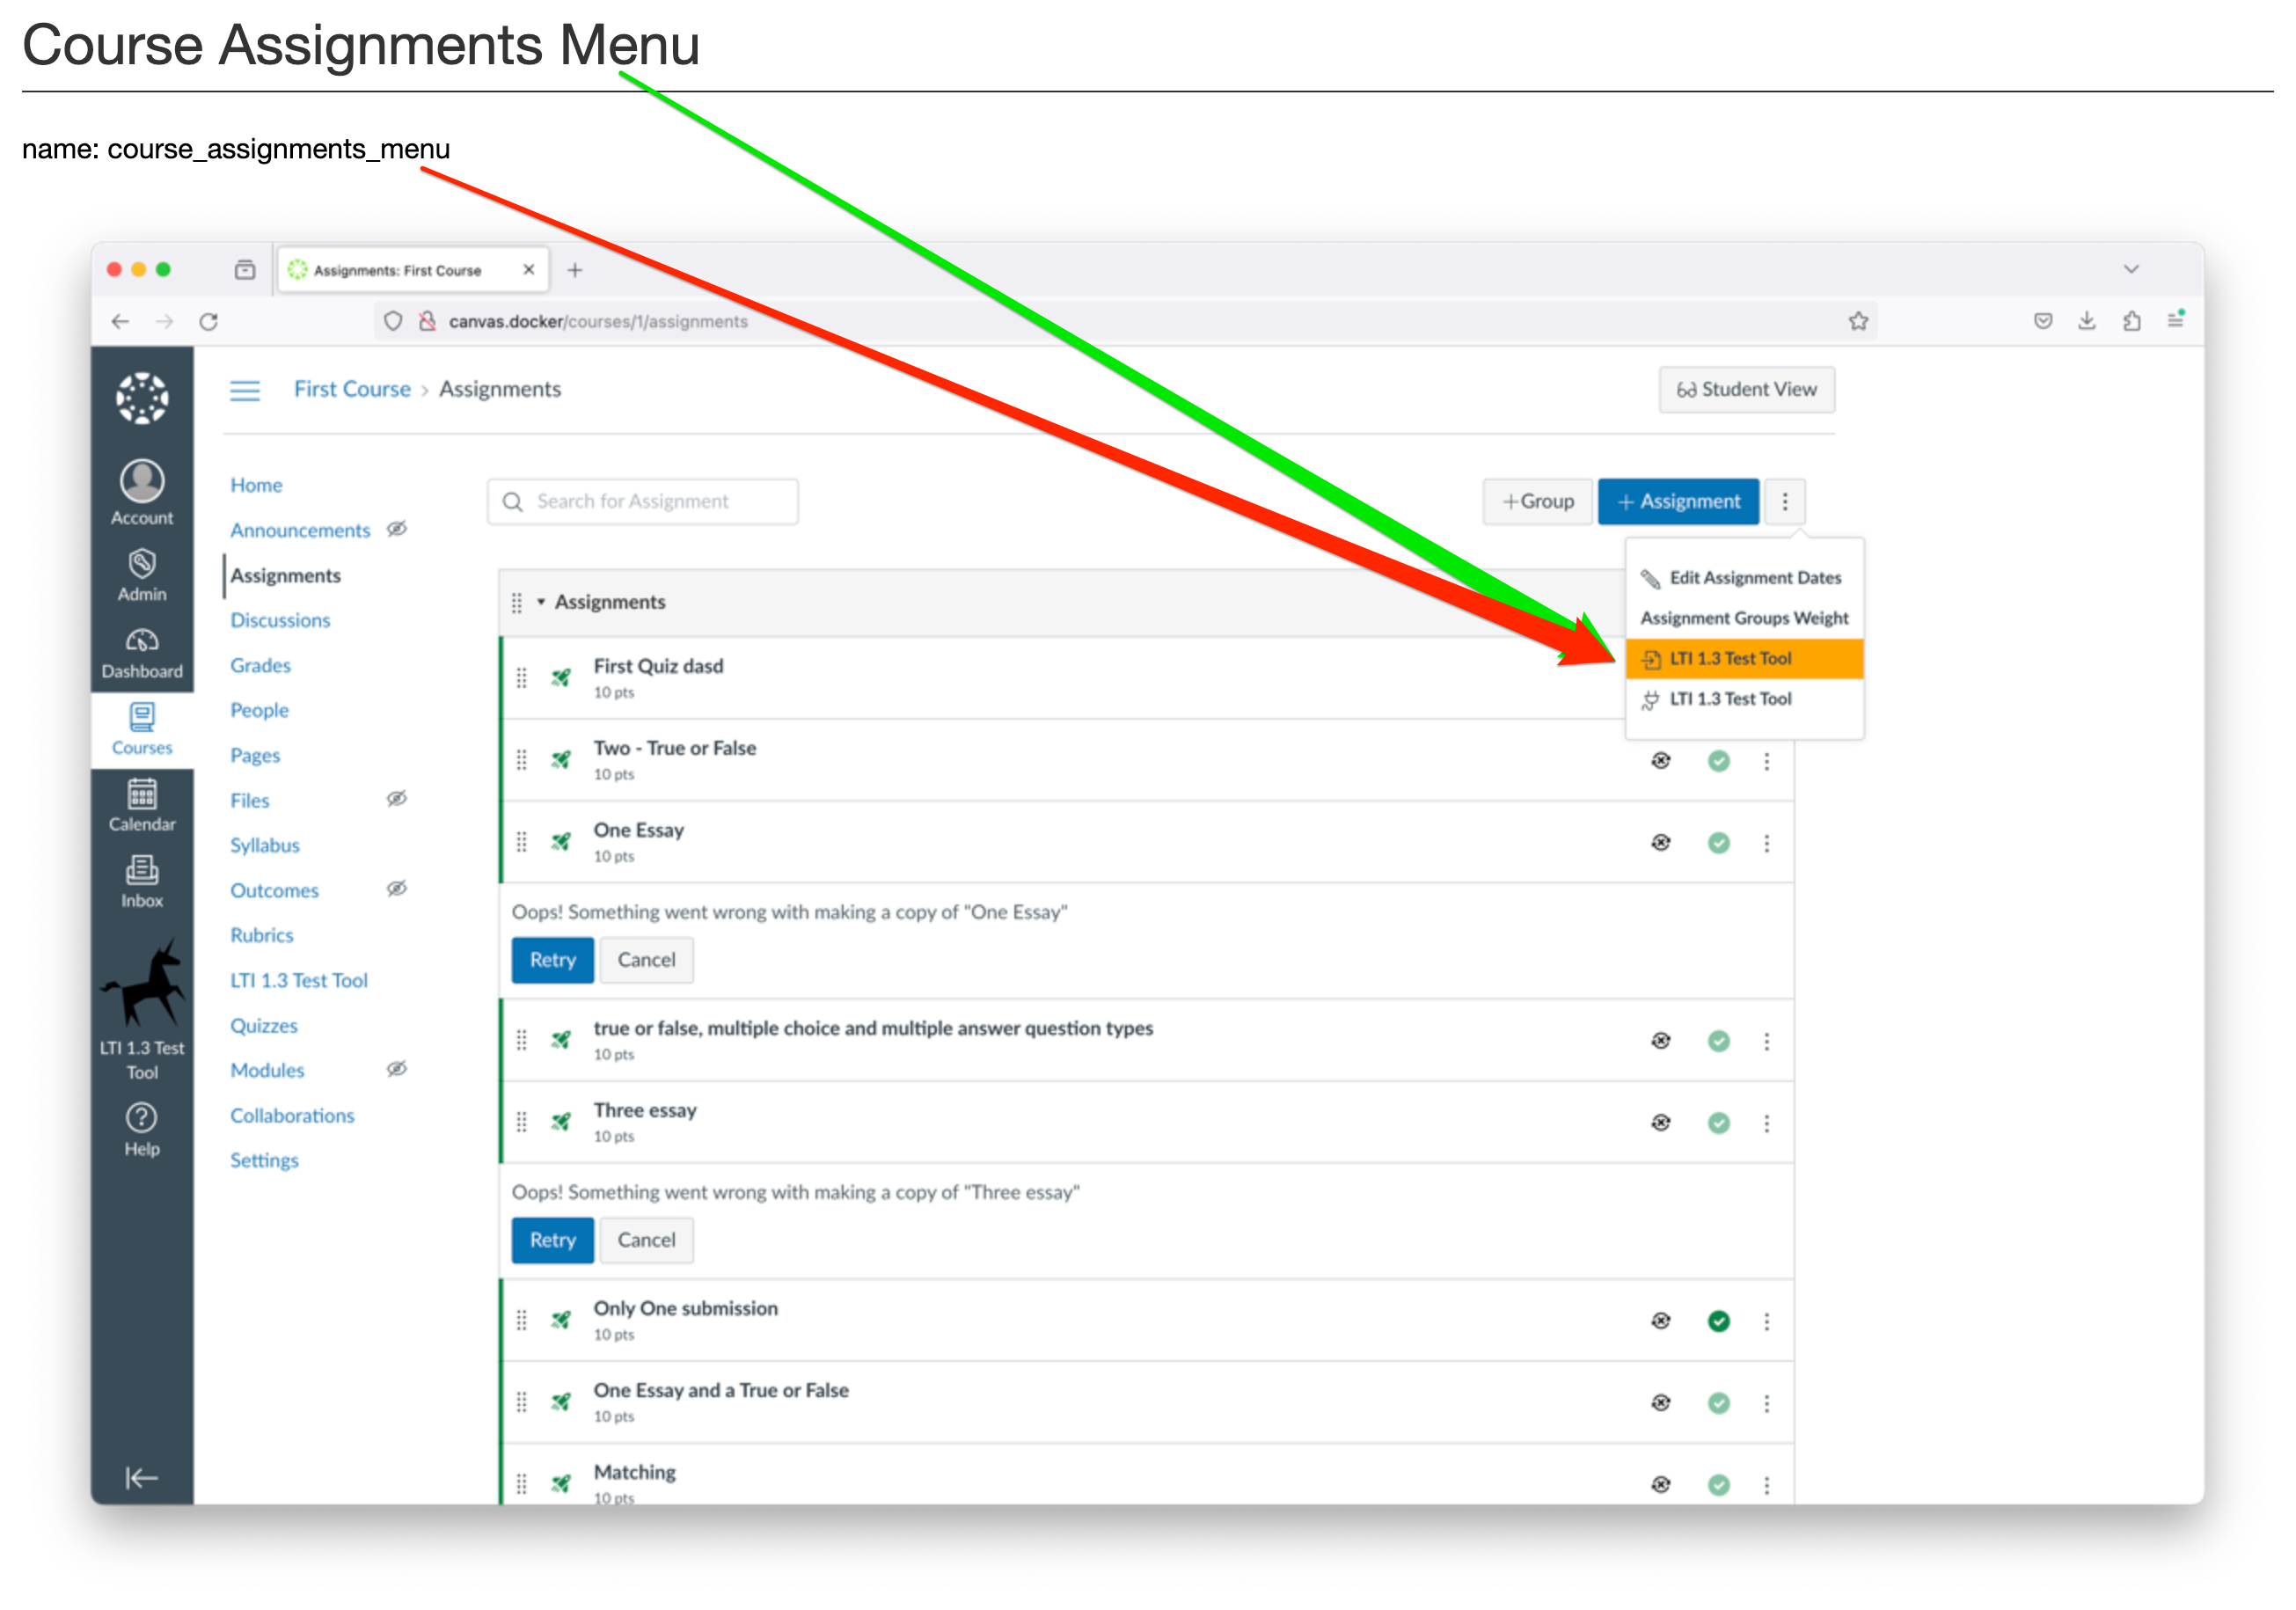Open Student View
The image size is (2296, 1610).
tap(1746, 389)
